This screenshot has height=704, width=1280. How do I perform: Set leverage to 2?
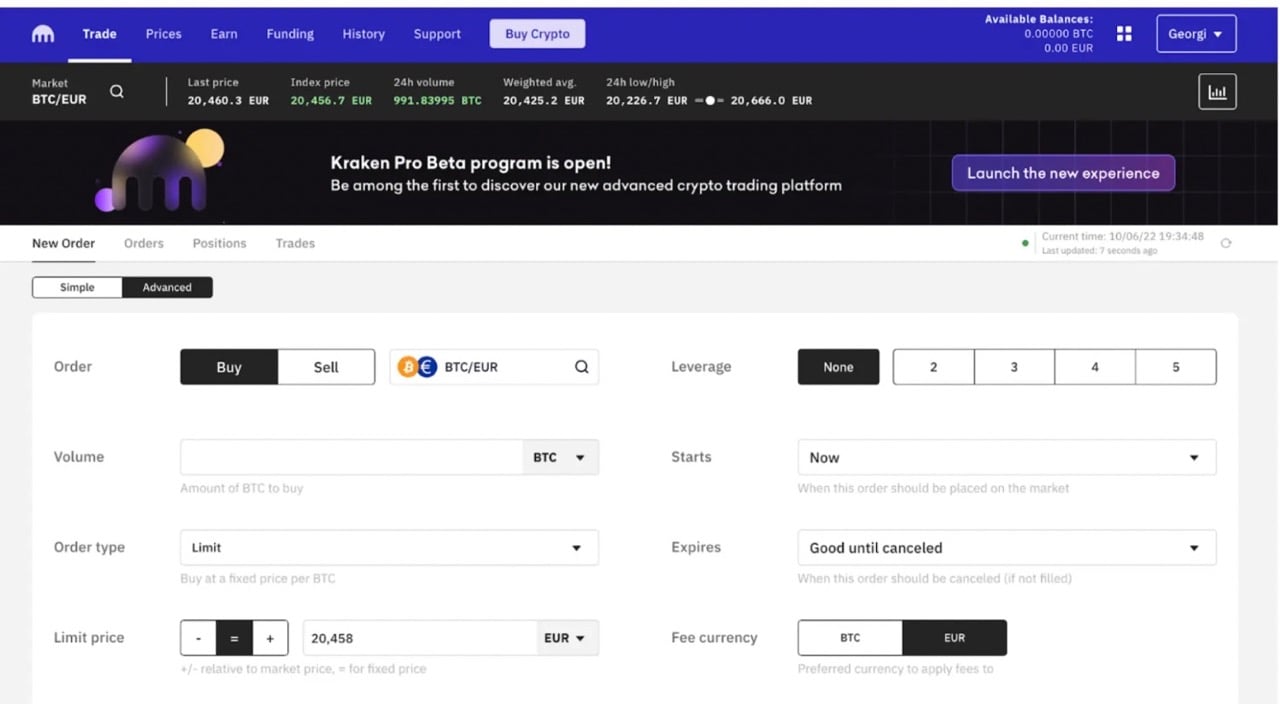pos(933,367)
